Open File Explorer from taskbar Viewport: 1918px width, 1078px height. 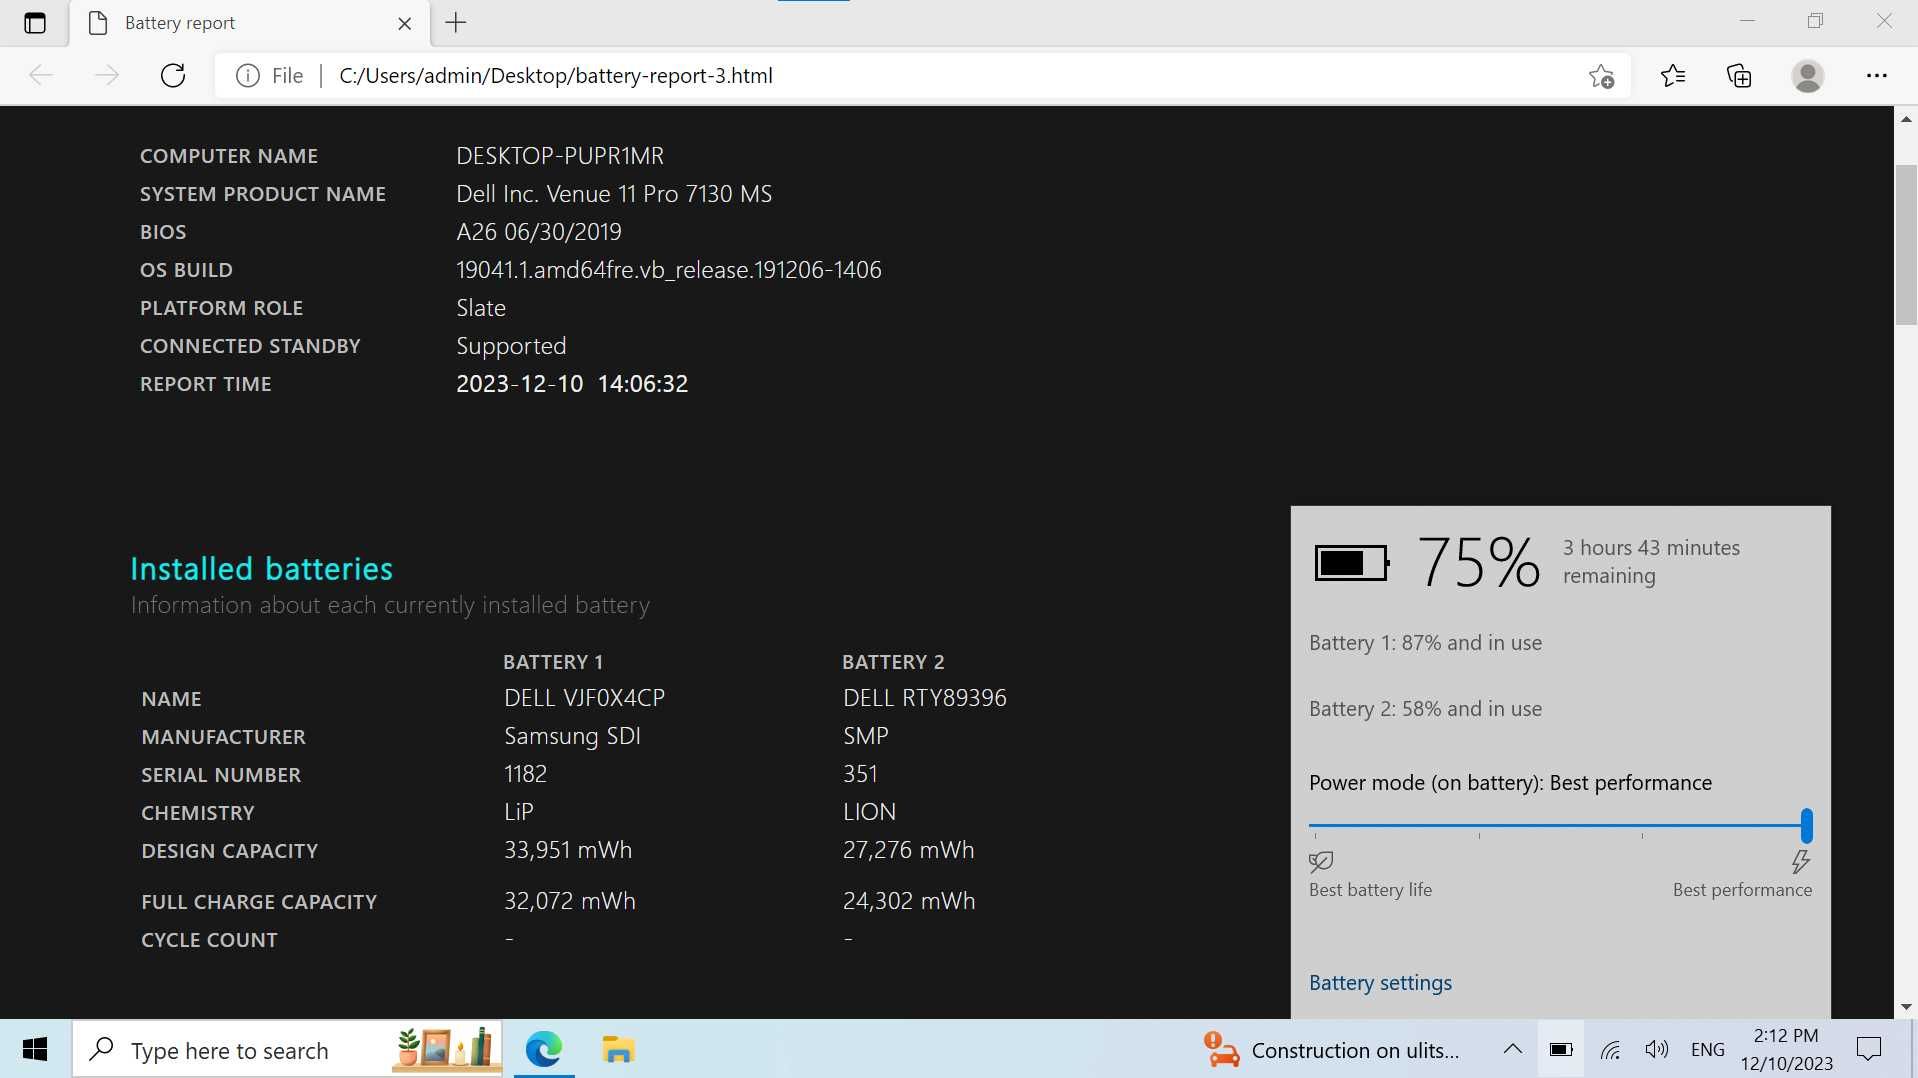point(618,1049)
